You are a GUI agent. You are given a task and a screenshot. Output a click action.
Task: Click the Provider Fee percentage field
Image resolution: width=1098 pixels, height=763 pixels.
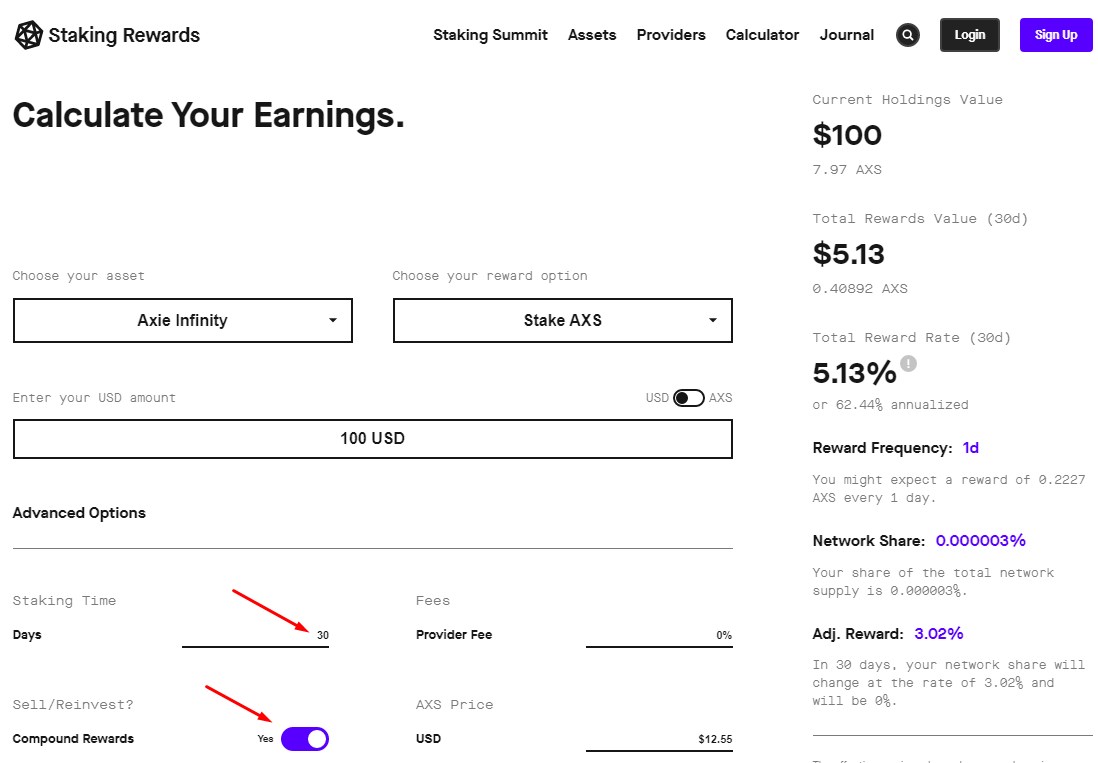(659, 635)
